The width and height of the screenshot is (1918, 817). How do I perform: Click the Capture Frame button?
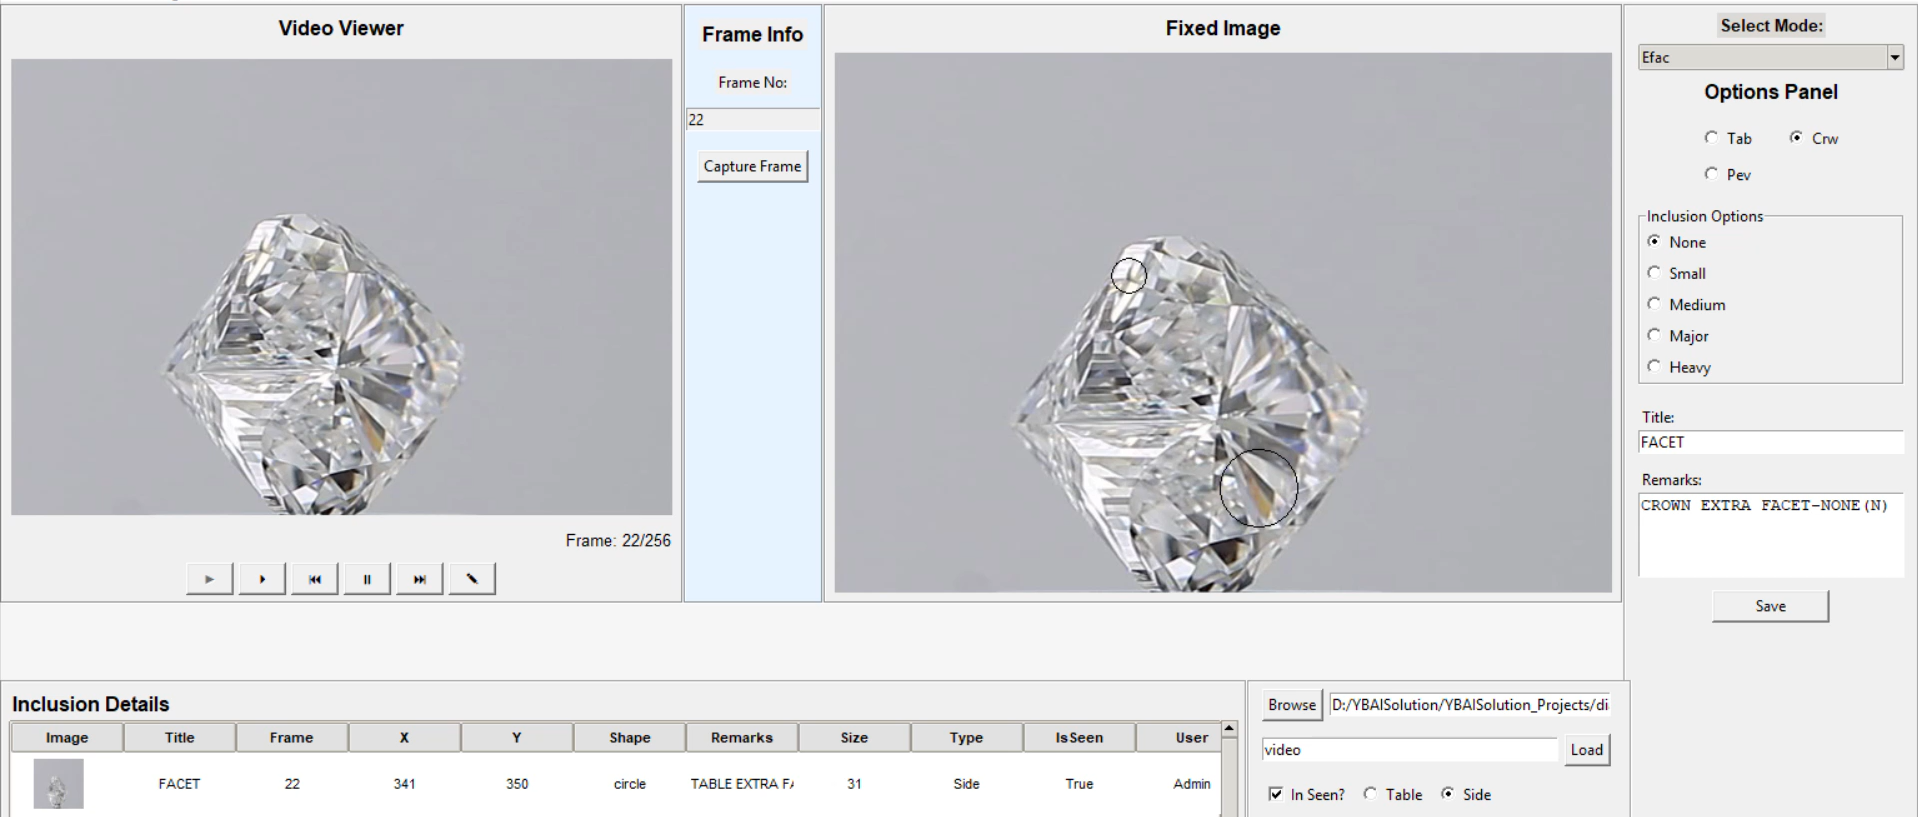752,166
